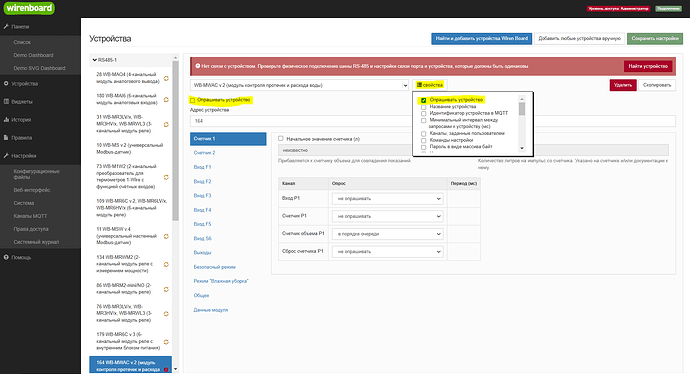Check Каналы, заданные пользователем option
The height and width of the screenshot is (374, 690).
pos(423,134)
